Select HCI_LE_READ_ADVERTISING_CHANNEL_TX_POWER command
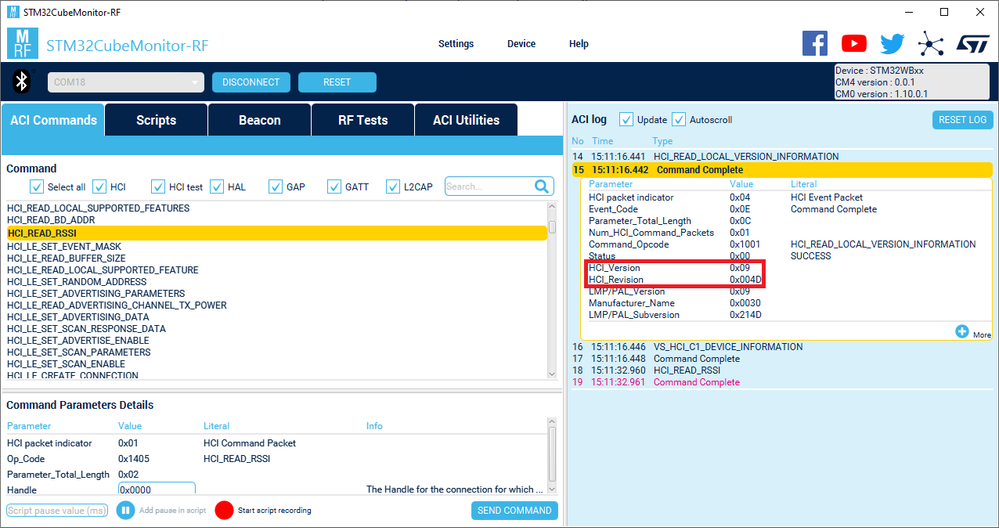Viewport: 999px width, 528px height. (x=117, y=305)
